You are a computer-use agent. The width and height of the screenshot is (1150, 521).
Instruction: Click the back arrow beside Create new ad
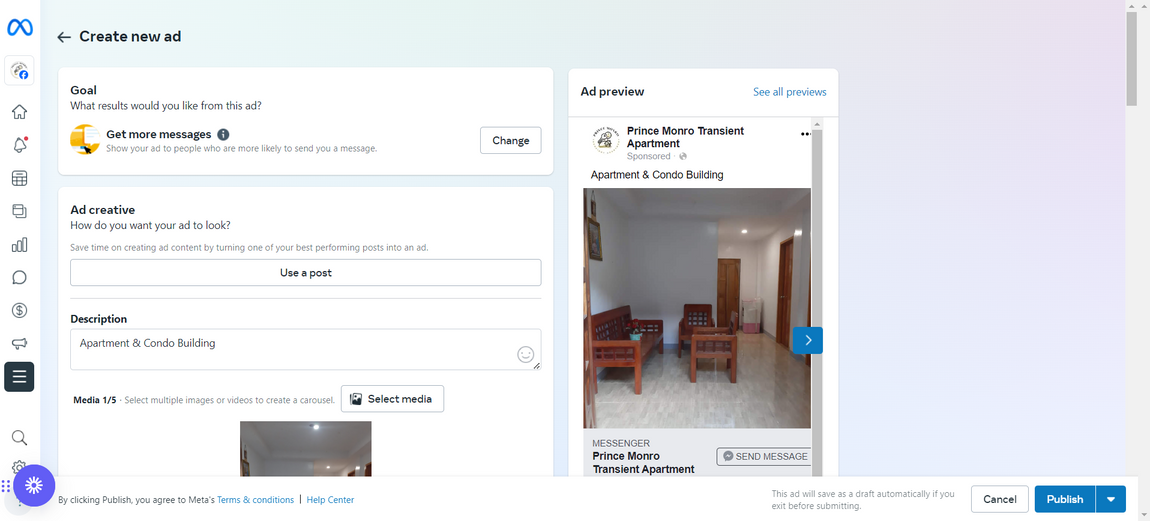[x=65, y=37]
